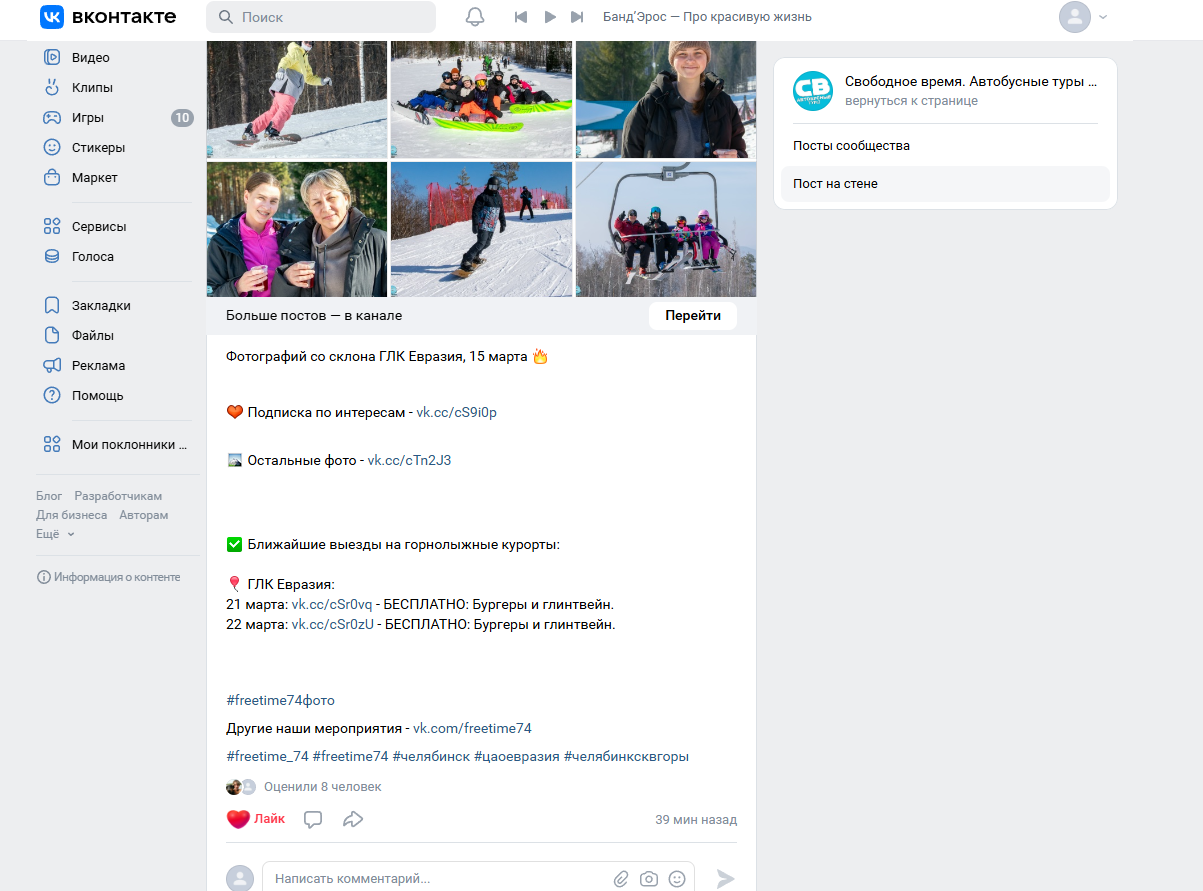Open the #челябинксквгоры hashtag
Viewport: 1203px width, 891px height.
coord(626,756)
